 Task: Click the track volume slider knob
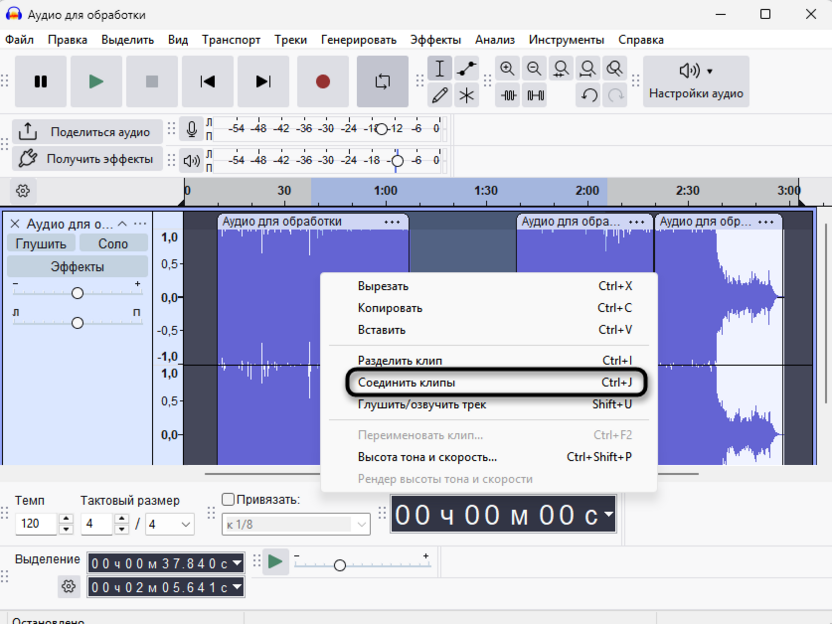tap(77, 293)
